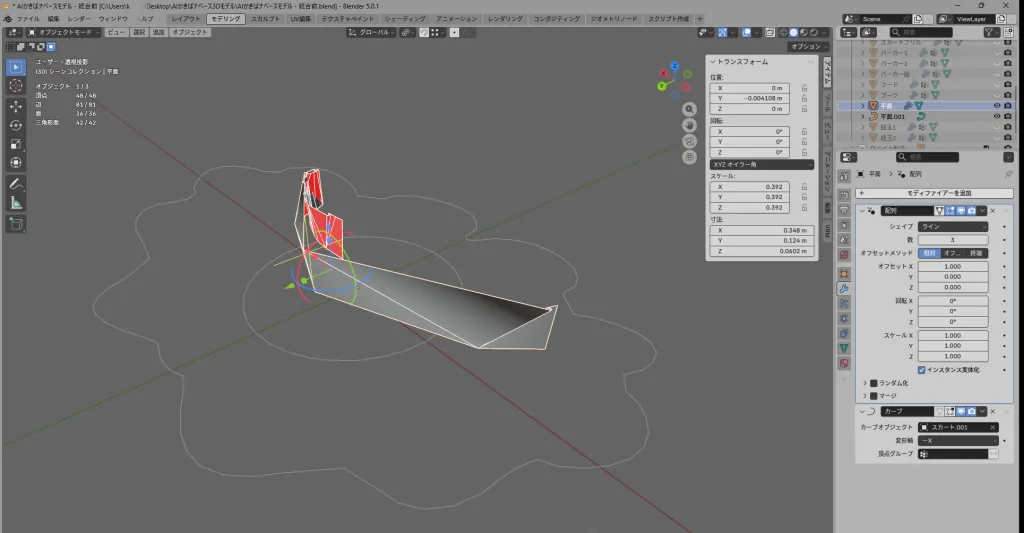1024x533 pixels.
Task: Open the XYZ オイラー角 rotation mode dropdown
Action: coord(761,164)
